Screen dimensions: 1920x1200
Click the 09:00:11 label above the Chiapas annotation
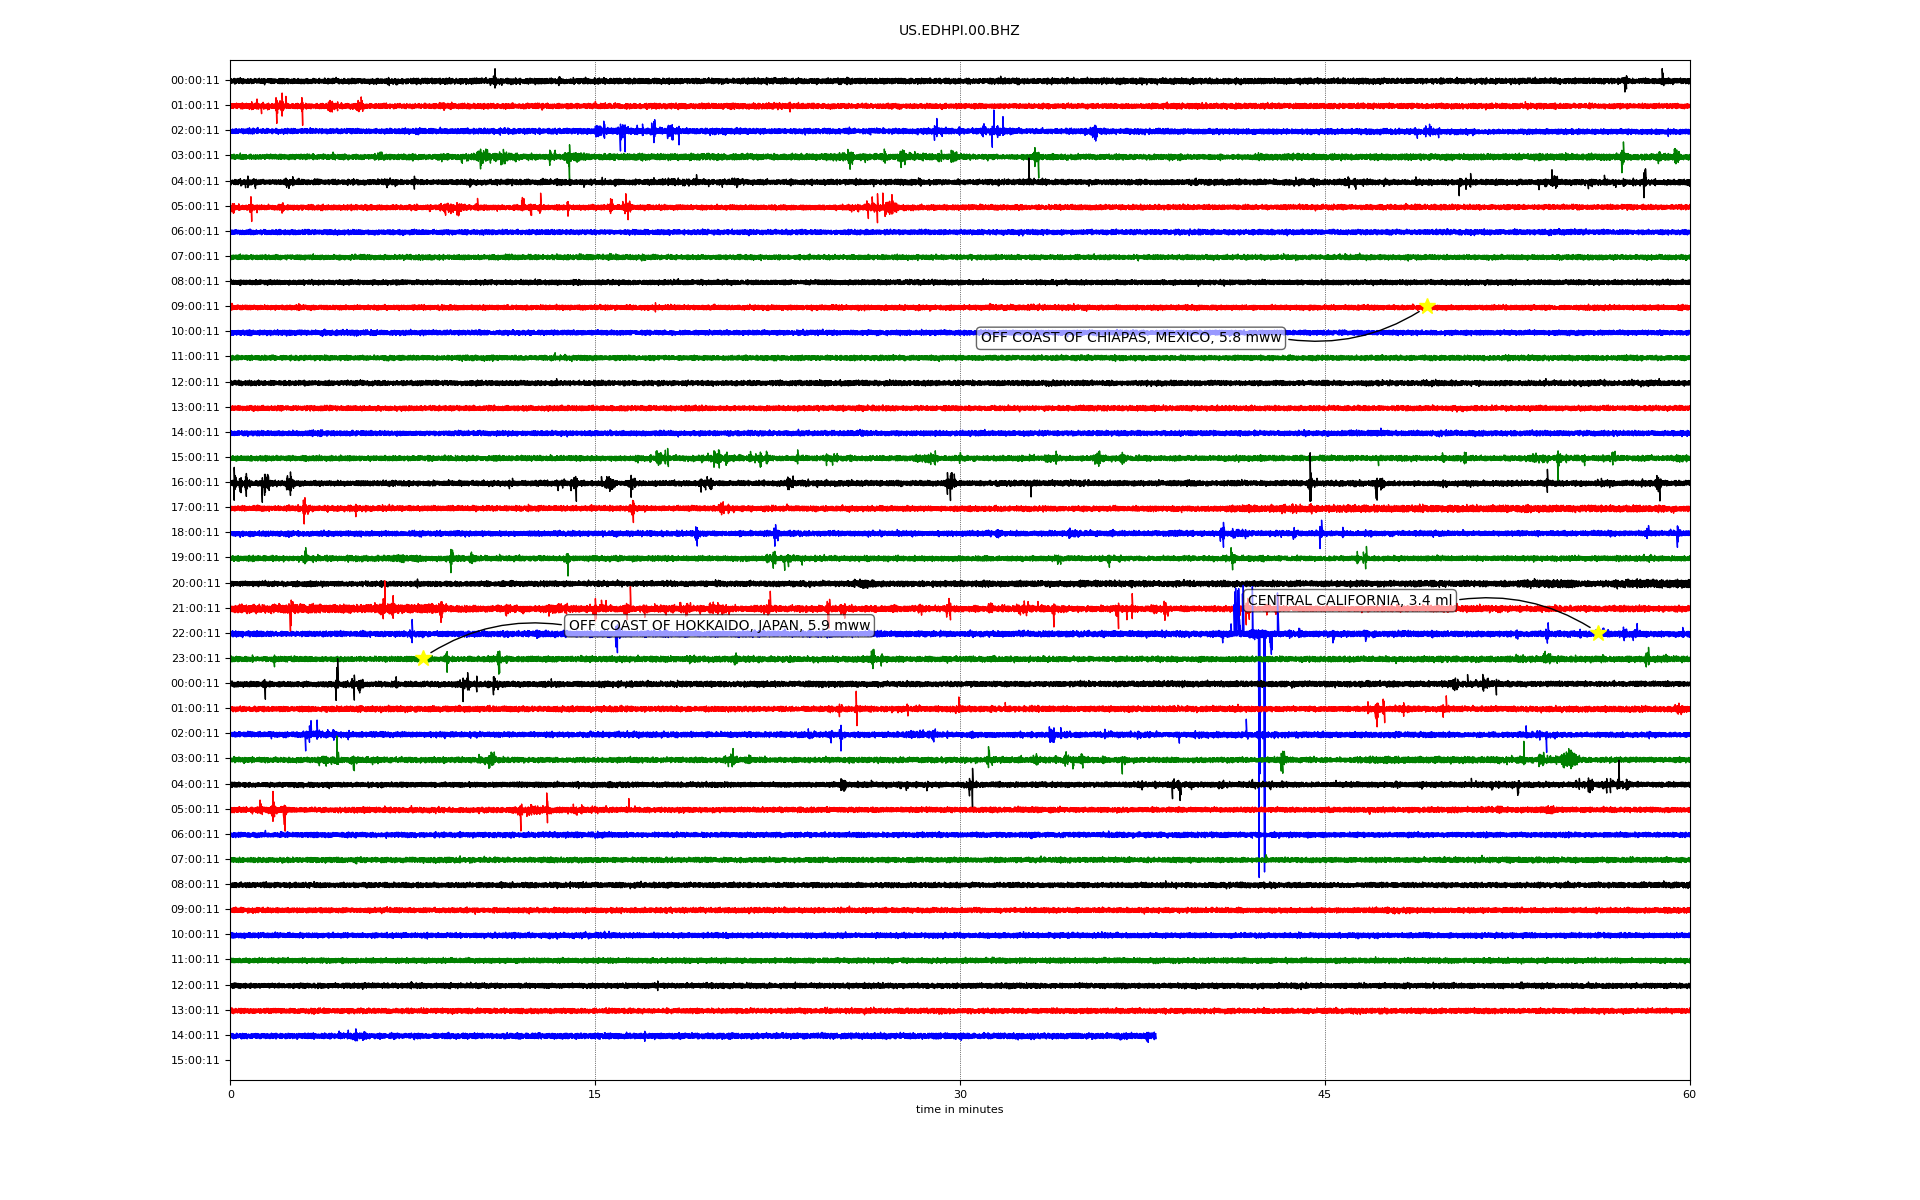tap(195, 307)
